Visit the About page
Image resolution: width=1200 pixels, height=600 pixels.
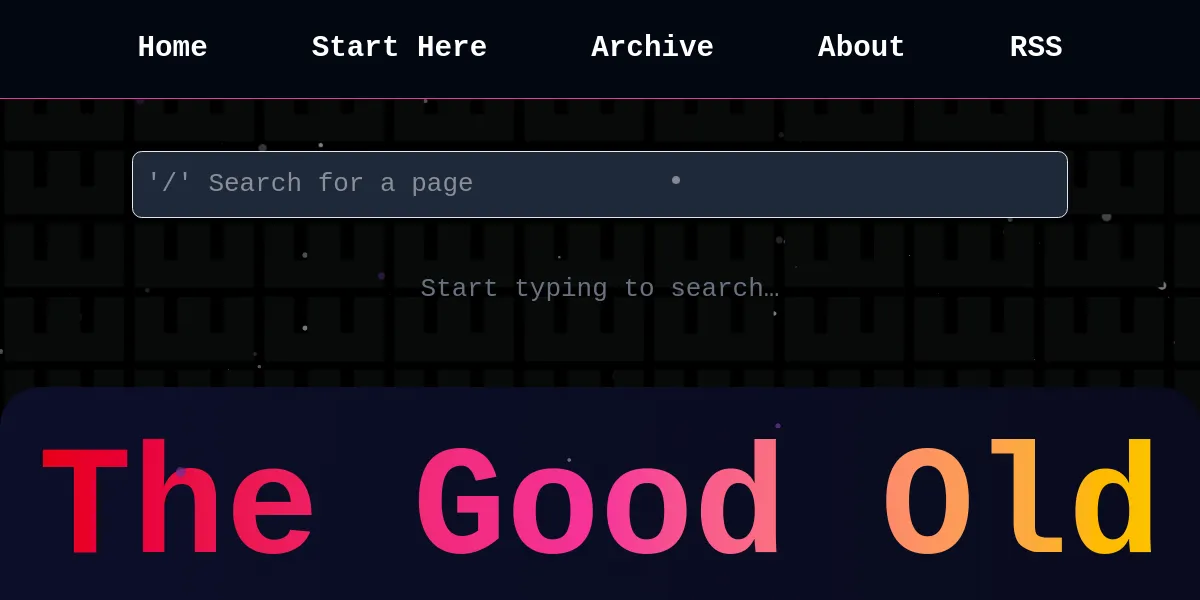(861, 47)
